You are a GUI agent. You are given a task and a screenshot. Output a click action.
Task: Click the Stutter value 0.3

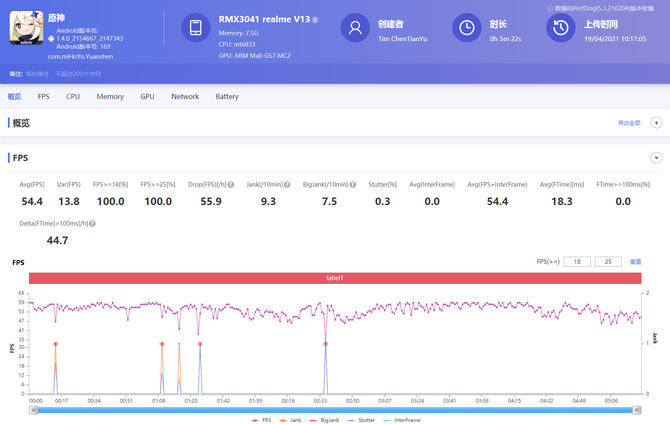point(382,202)
